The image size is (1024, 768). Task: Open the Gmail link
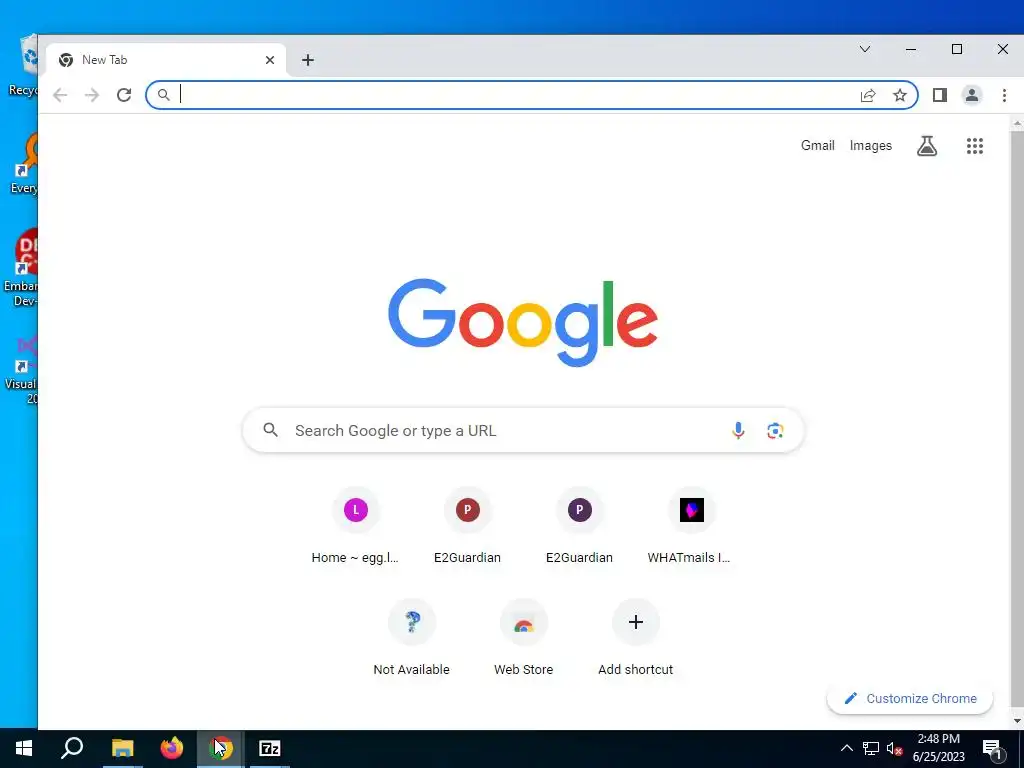(x=818, y=146)
